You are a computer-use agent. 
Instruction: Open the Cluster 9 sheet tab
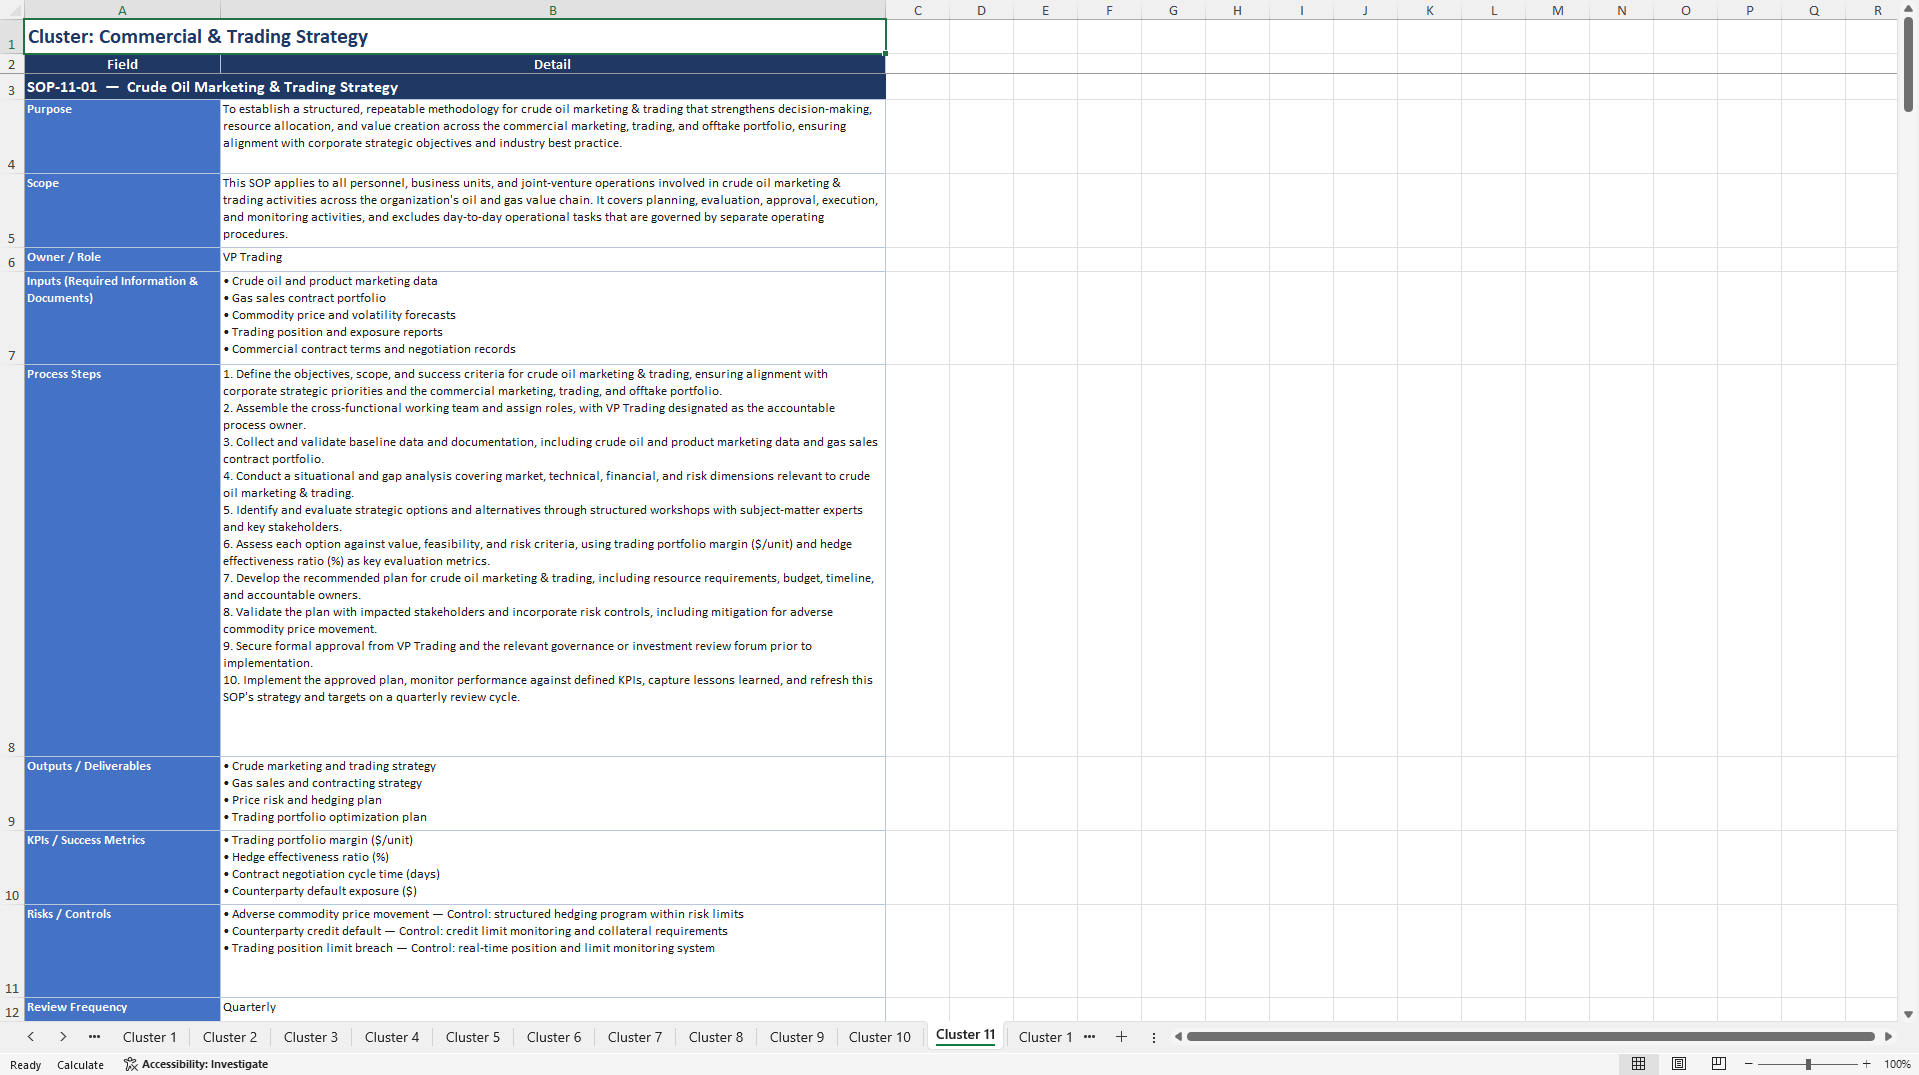[797, 1037]
